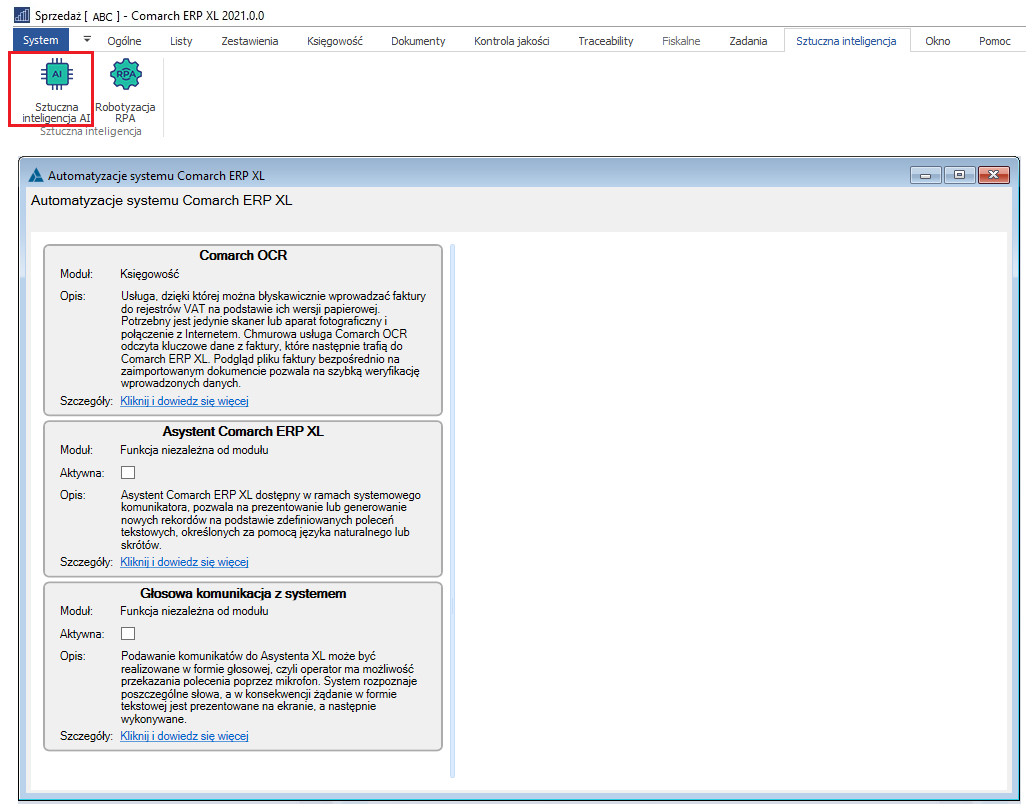Select the Księgowość ribbon tab
The width and height of the screenshot is (1026, 804).
pos(334,41)
